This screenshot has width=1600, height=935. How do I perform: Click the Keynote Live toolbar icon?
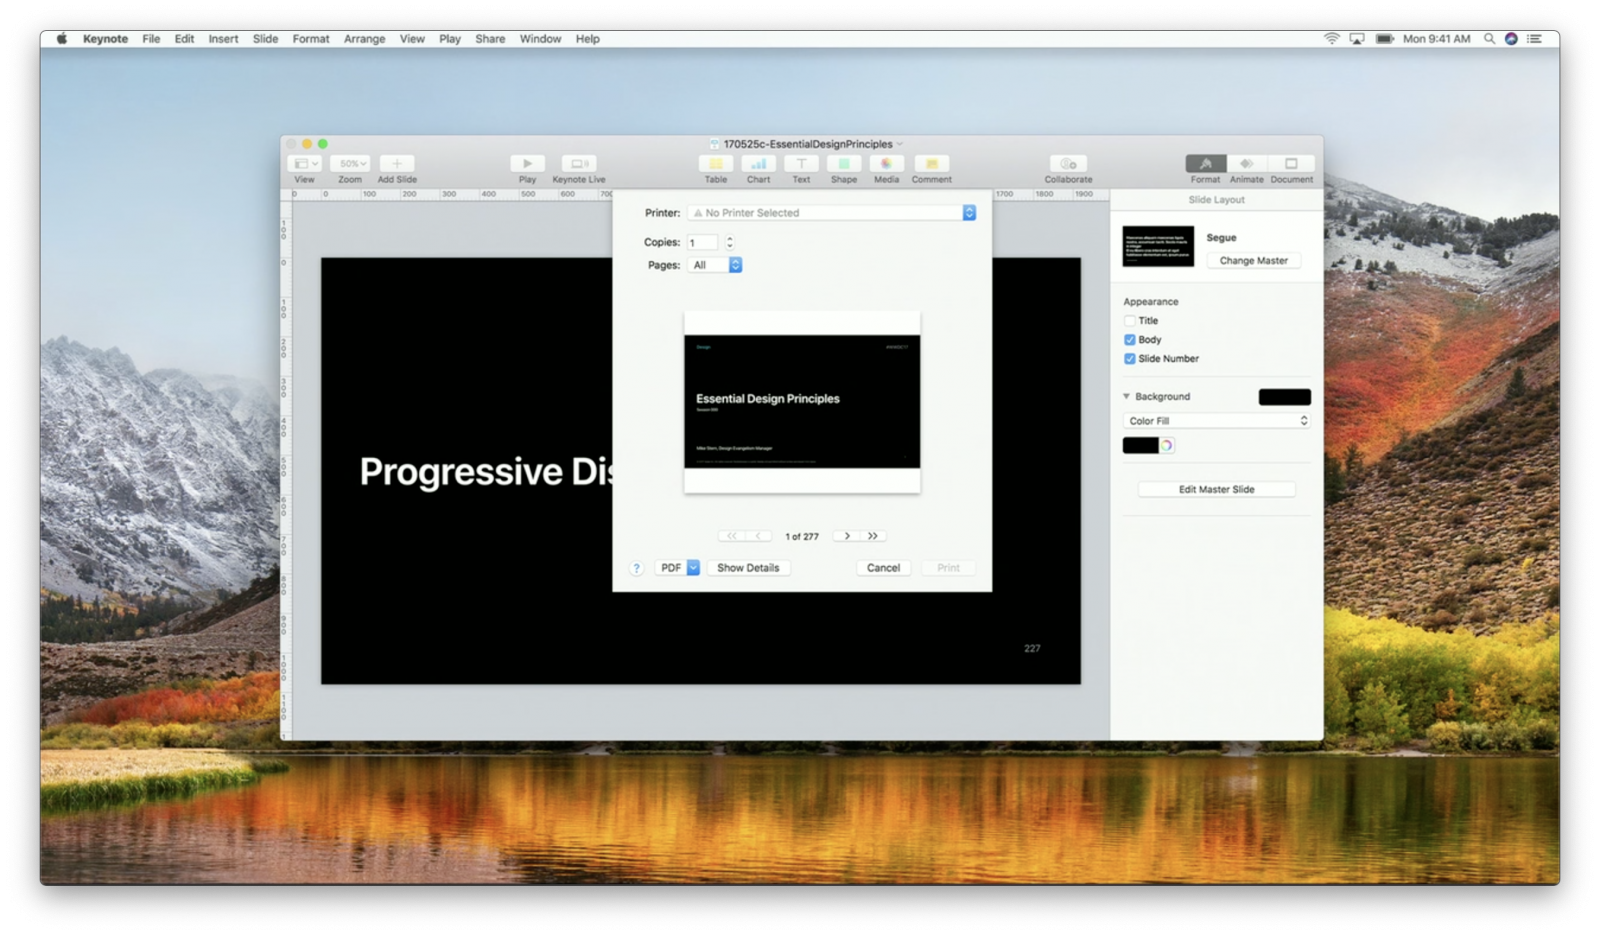tap(579, 164)
